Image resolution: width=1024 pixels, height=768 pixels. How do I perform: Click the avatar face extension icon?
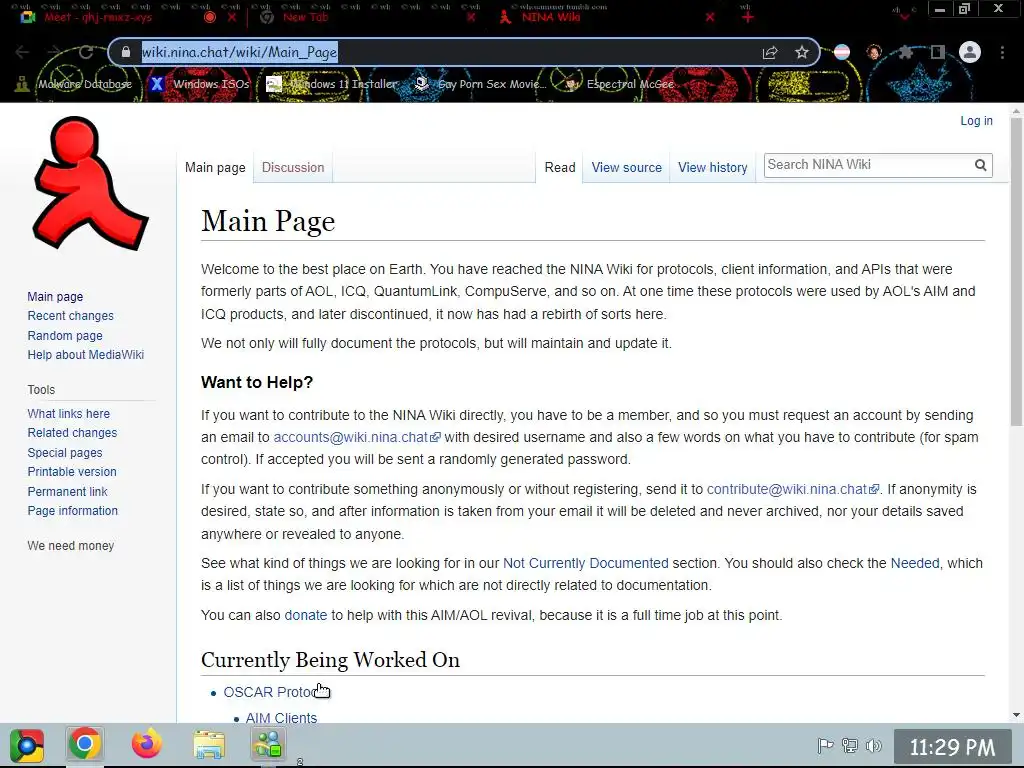(x=874, y=52)
